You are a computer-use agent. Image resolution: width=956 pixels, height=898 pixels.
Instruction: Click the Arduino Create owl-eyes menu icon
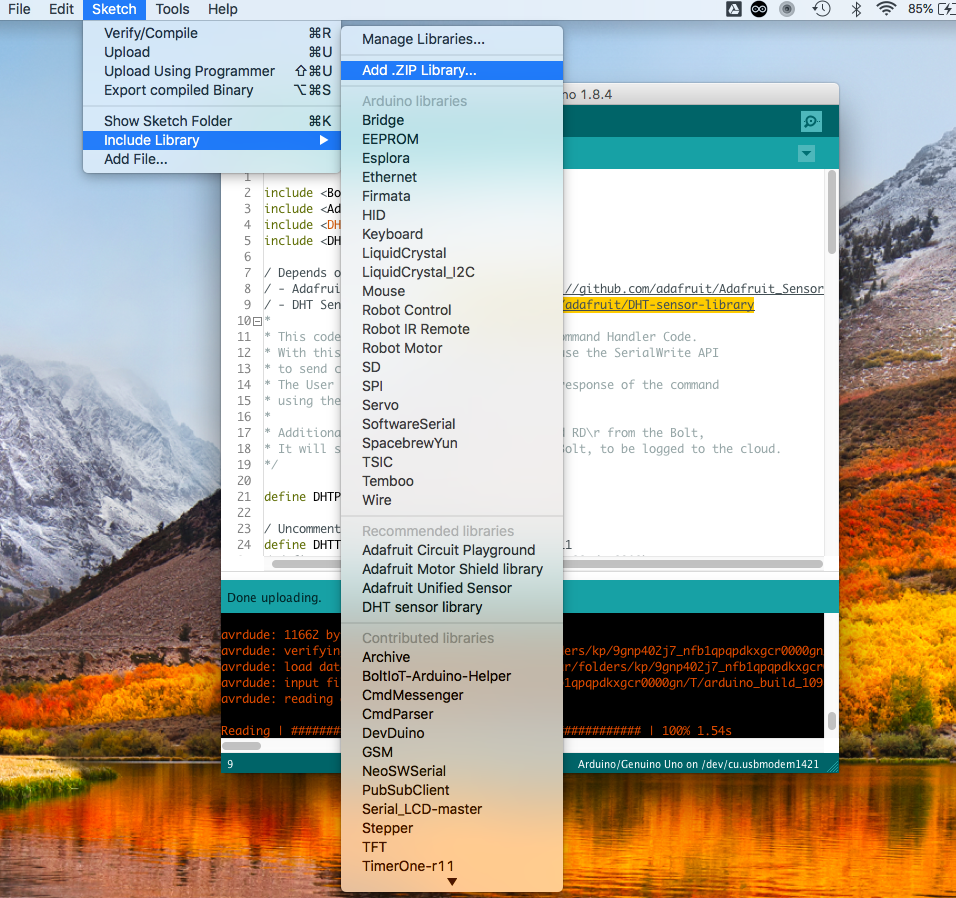point(760,9)
